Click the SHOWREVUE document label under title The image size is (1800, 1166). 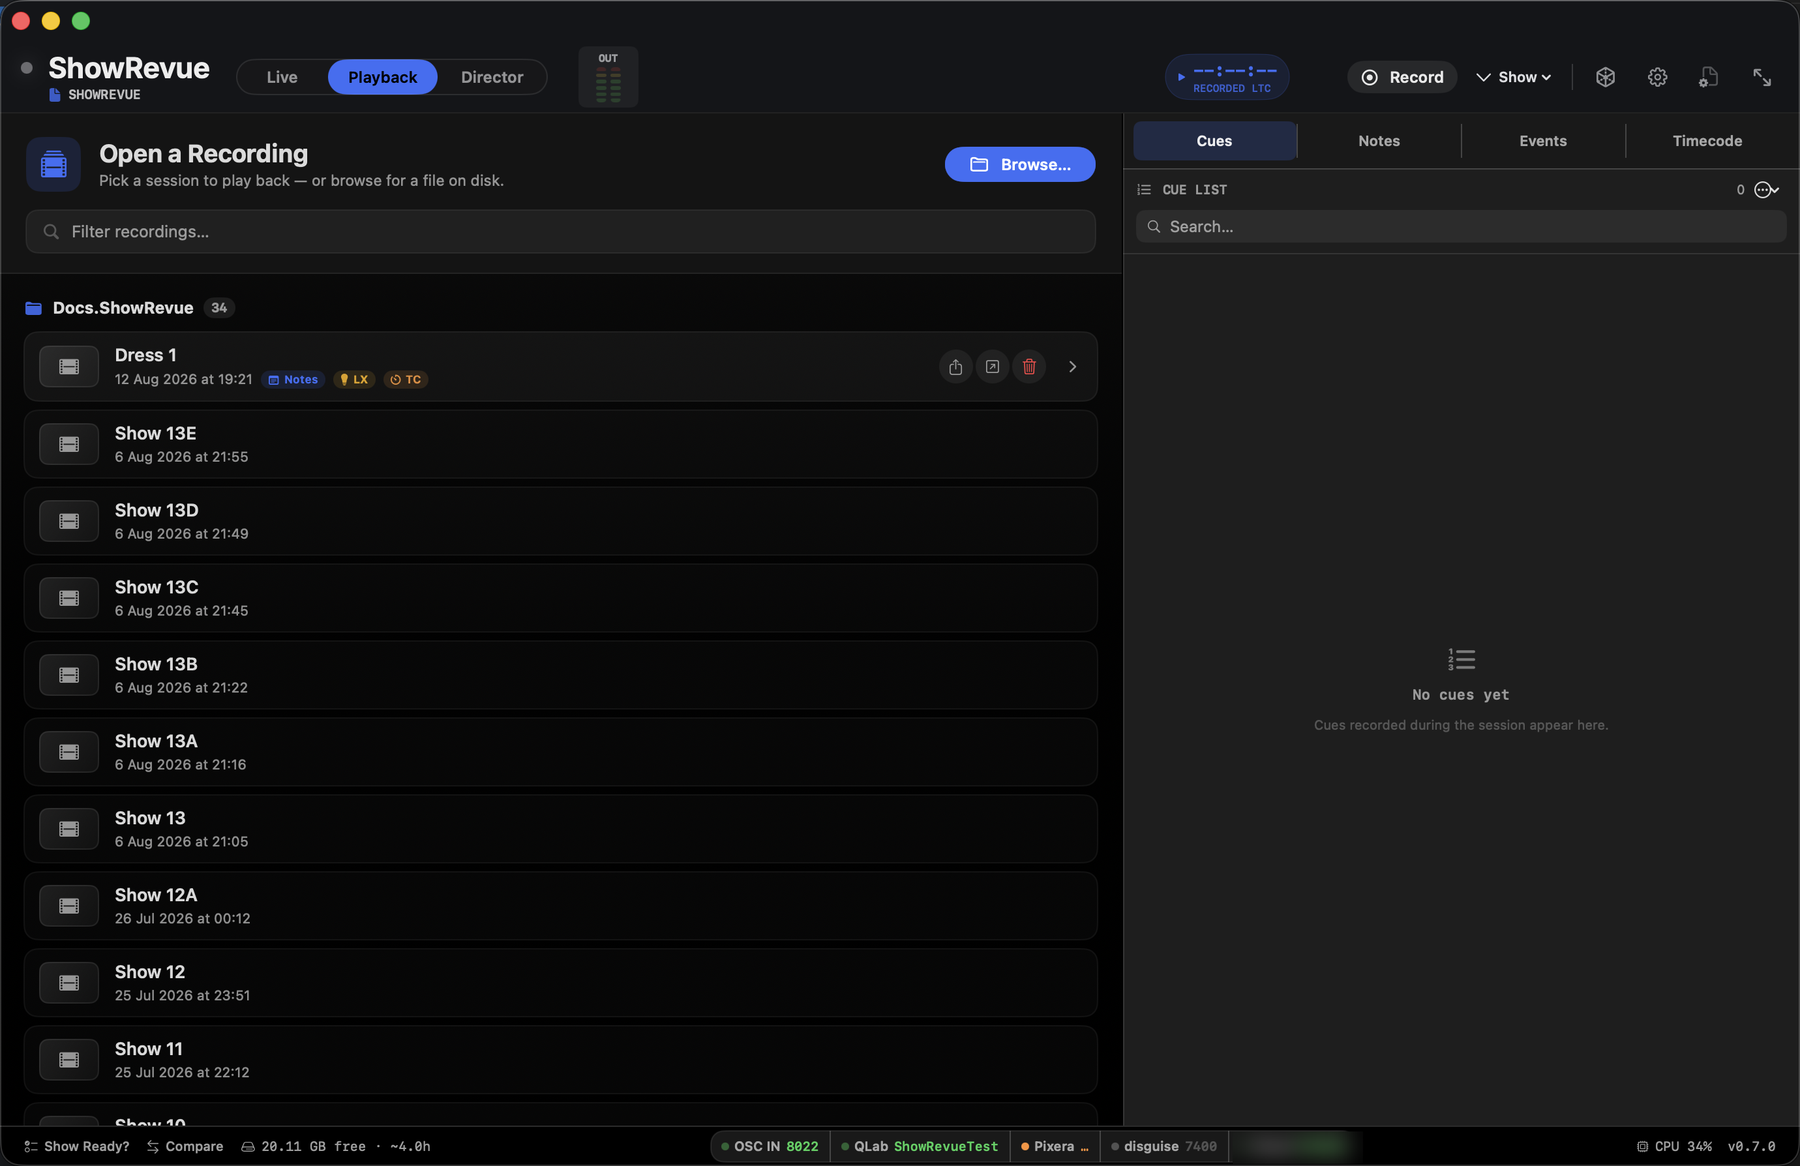coord(95,95)
